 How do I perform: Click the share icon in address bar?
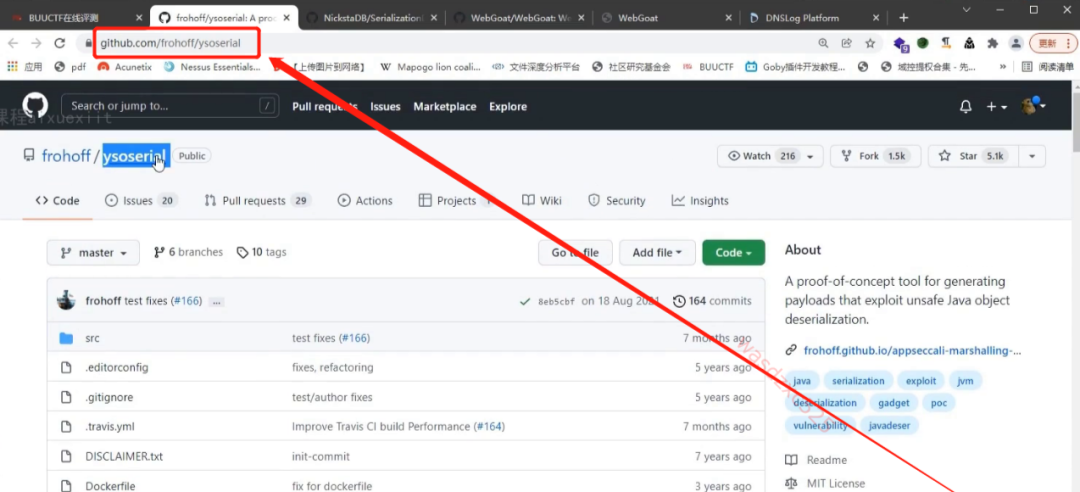point(847,43)
